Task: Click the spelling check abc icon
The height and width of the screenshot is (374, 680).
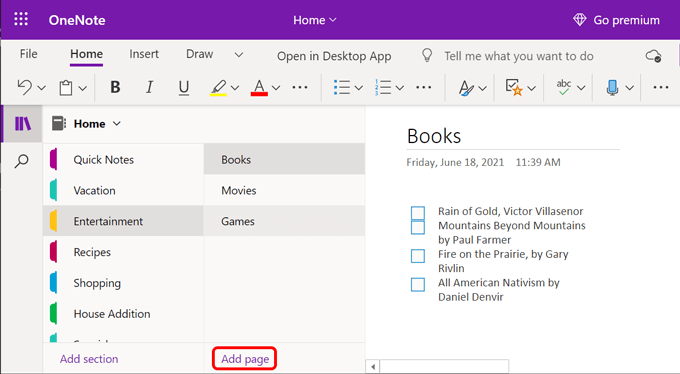Action: tap(564, 87)
